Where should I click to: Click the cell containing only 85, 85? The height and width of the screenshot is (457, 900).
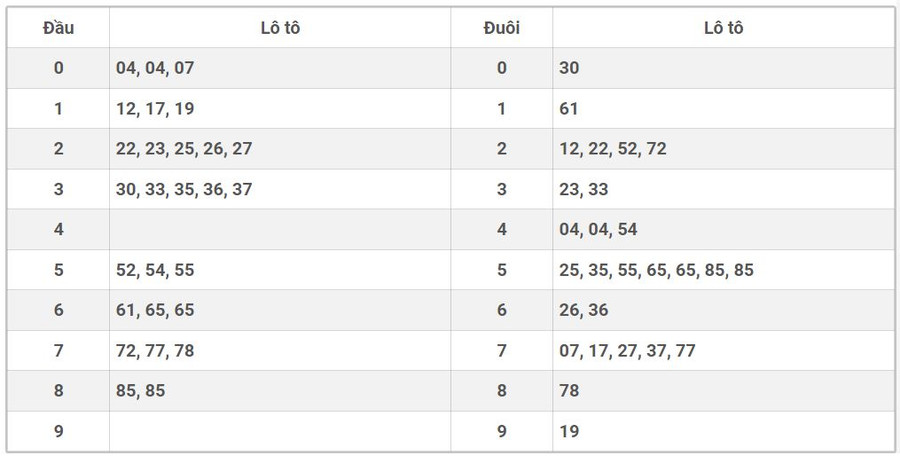click(x=140, y=391)
